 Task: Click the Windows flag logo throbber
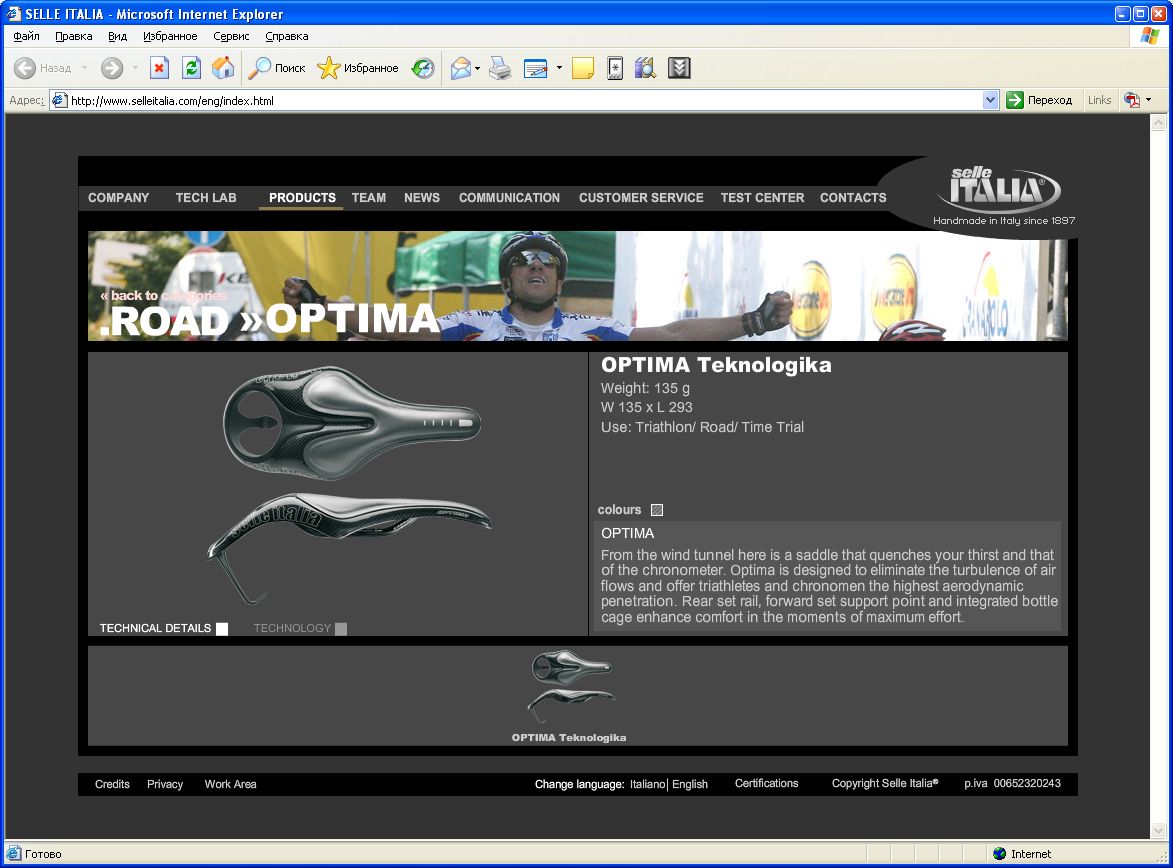(x=1150, y=36)
